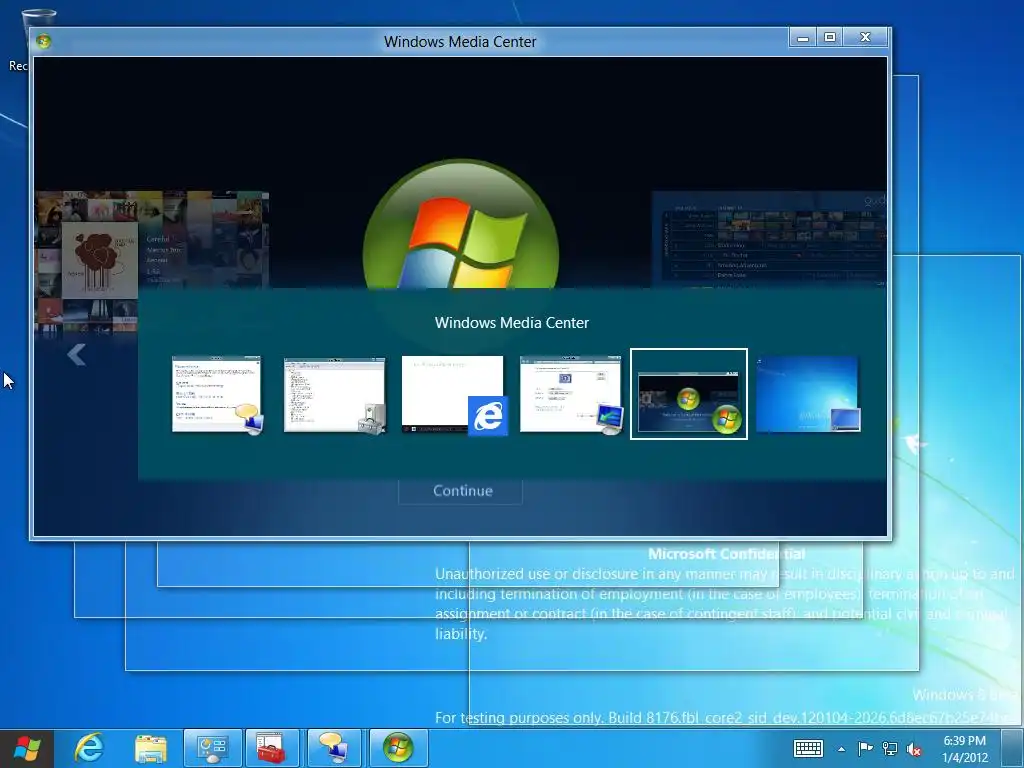Select the monitor settings thumbnail in switcher
1024x768 pixels.
point(571,394)
